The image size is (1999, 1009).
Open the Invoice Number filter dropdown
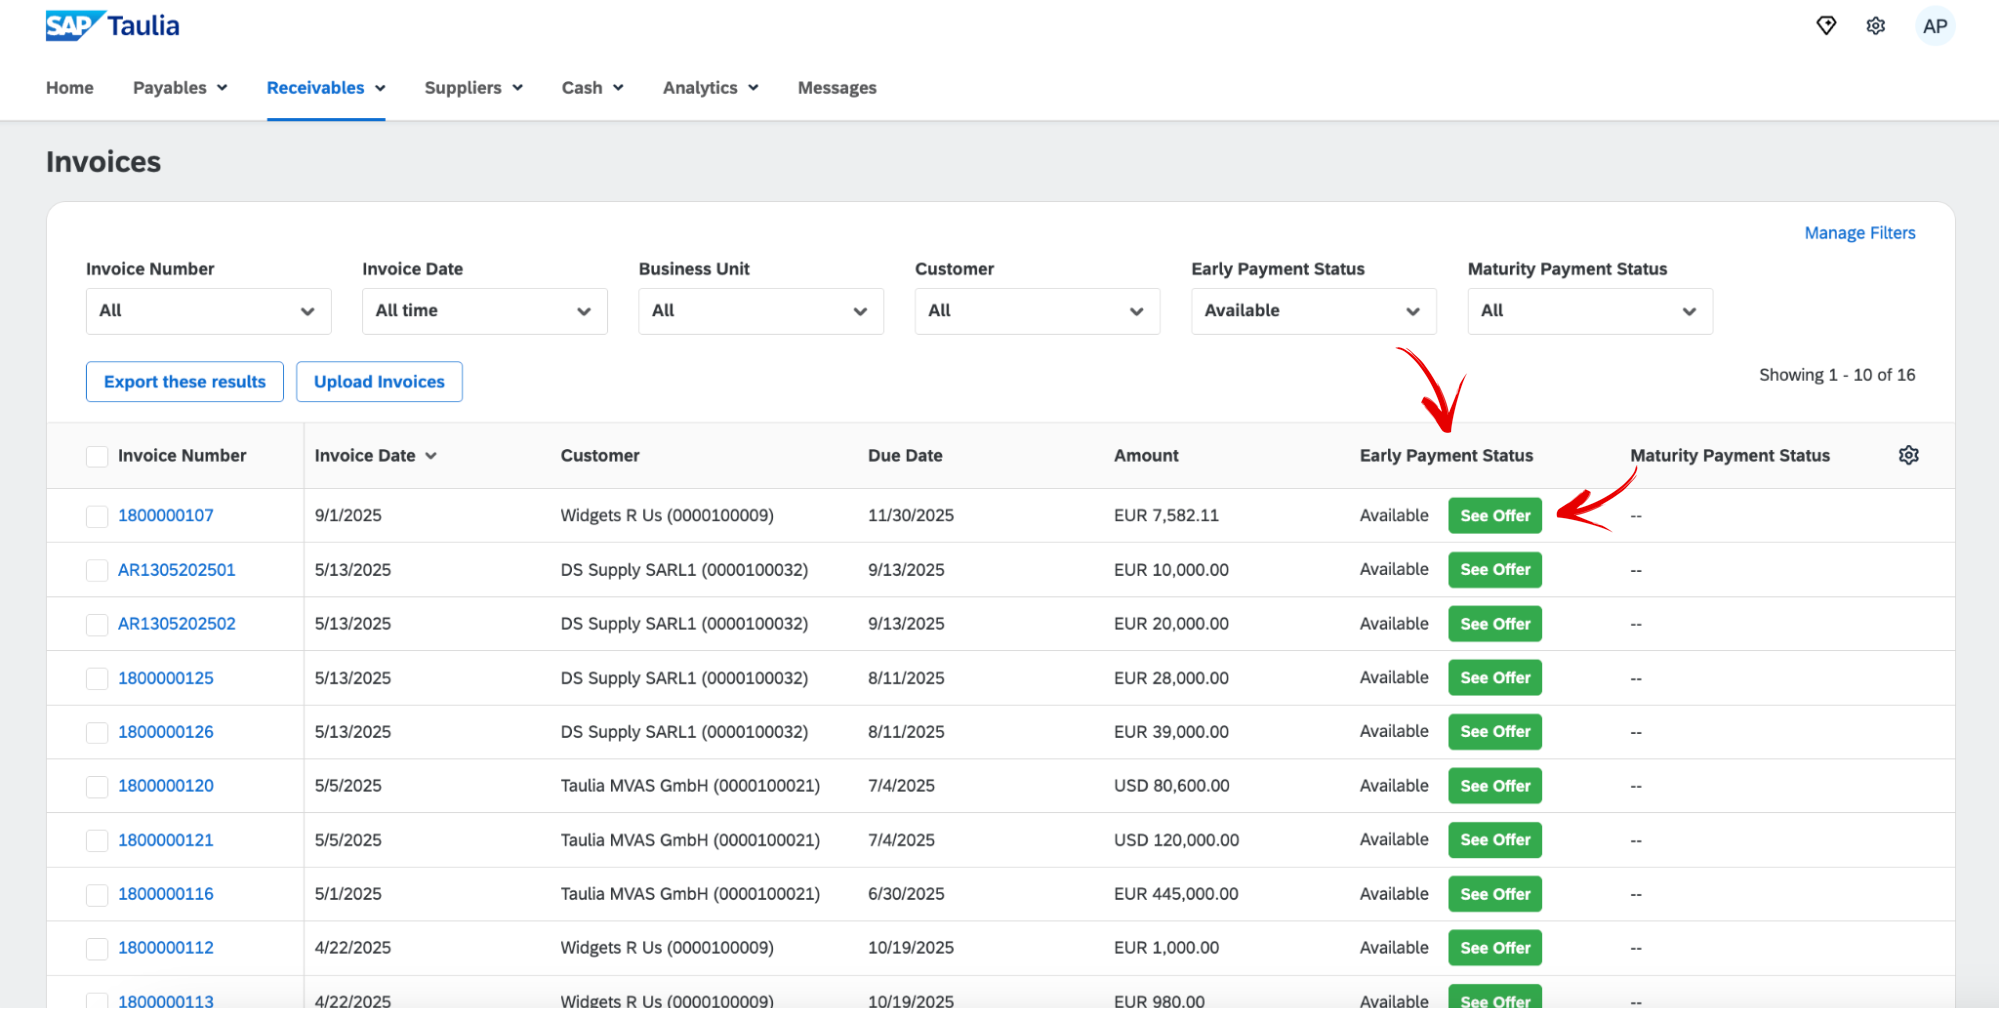(208, 311)
